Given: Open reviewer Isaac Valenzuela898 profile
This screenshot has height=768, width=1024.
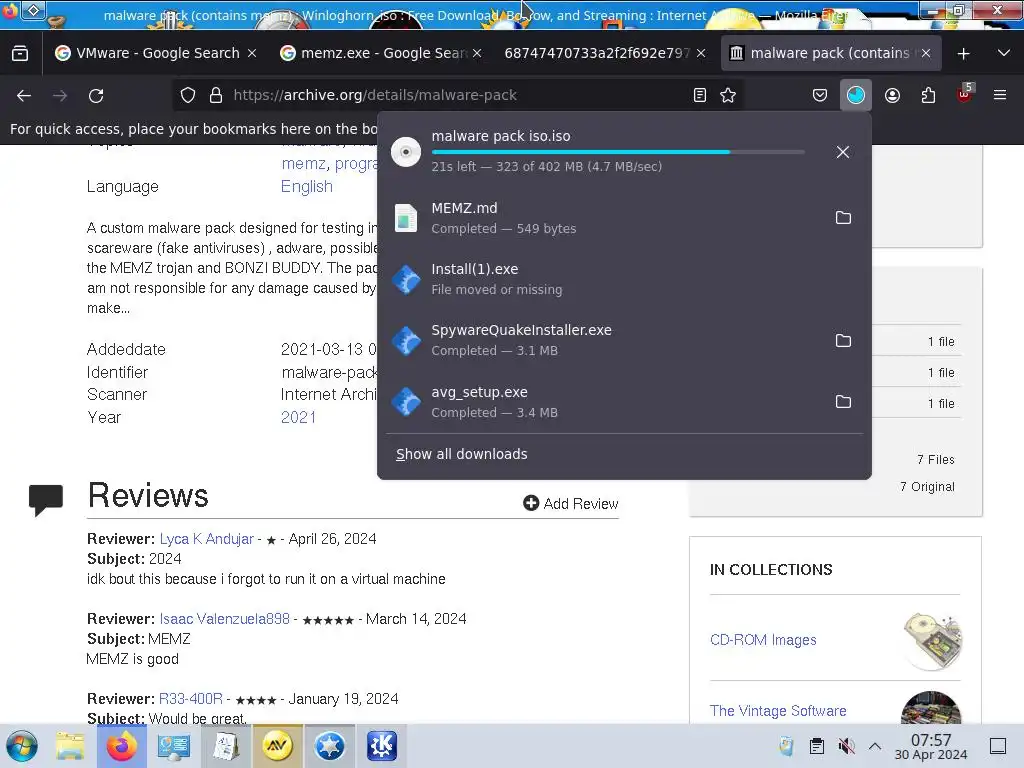Looking at the screenshot, I should pyautogui.click(x=225, y=618).
